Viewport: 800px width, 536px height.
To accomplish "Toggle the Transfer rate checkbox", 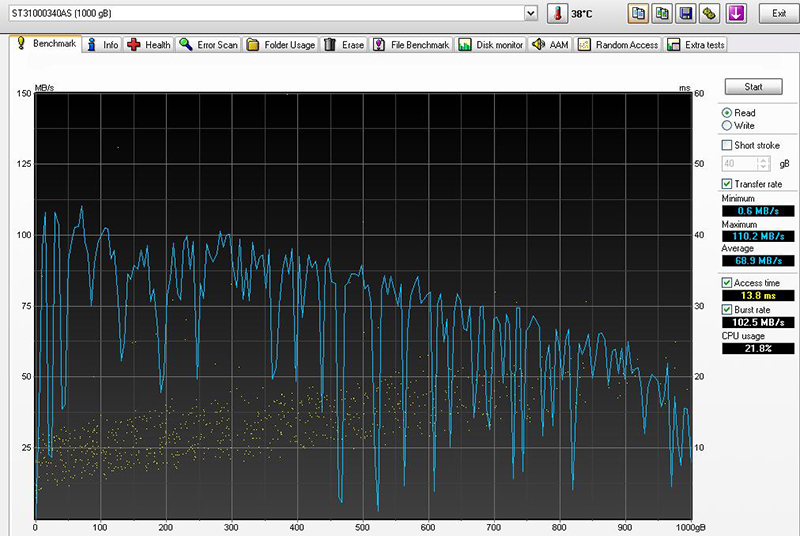I will tap(727, 184).
